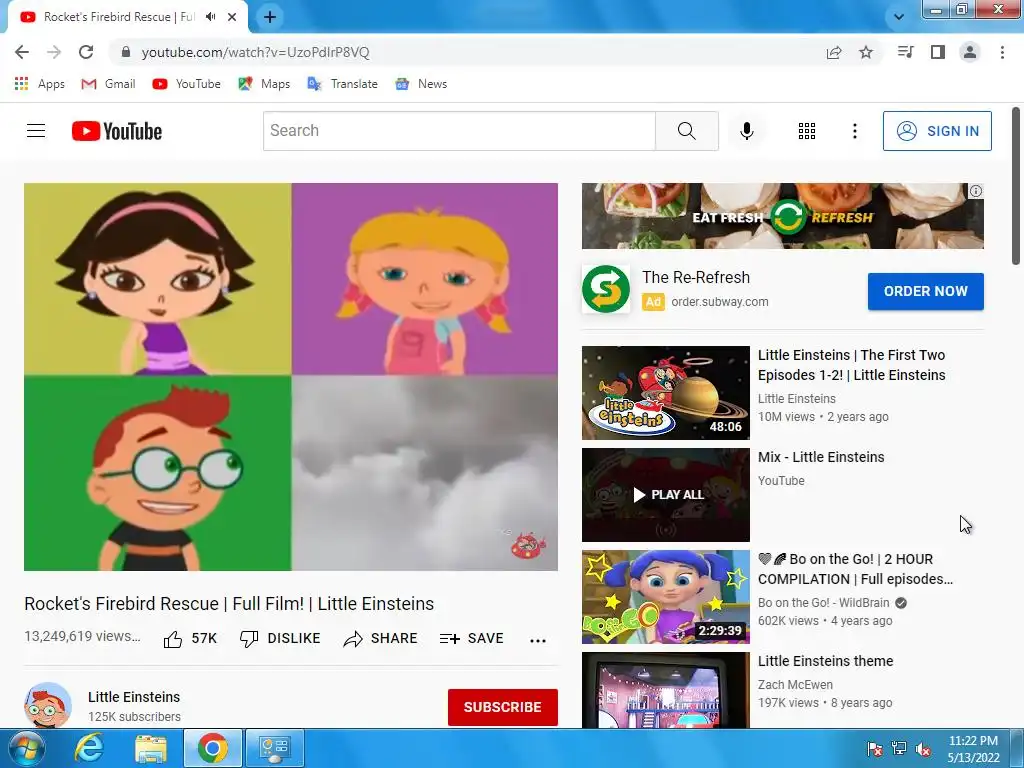Image resolution: width=1024 pixels, height=768 pixels.
Task: Share this page from the address bar
Action: [834, 52]
